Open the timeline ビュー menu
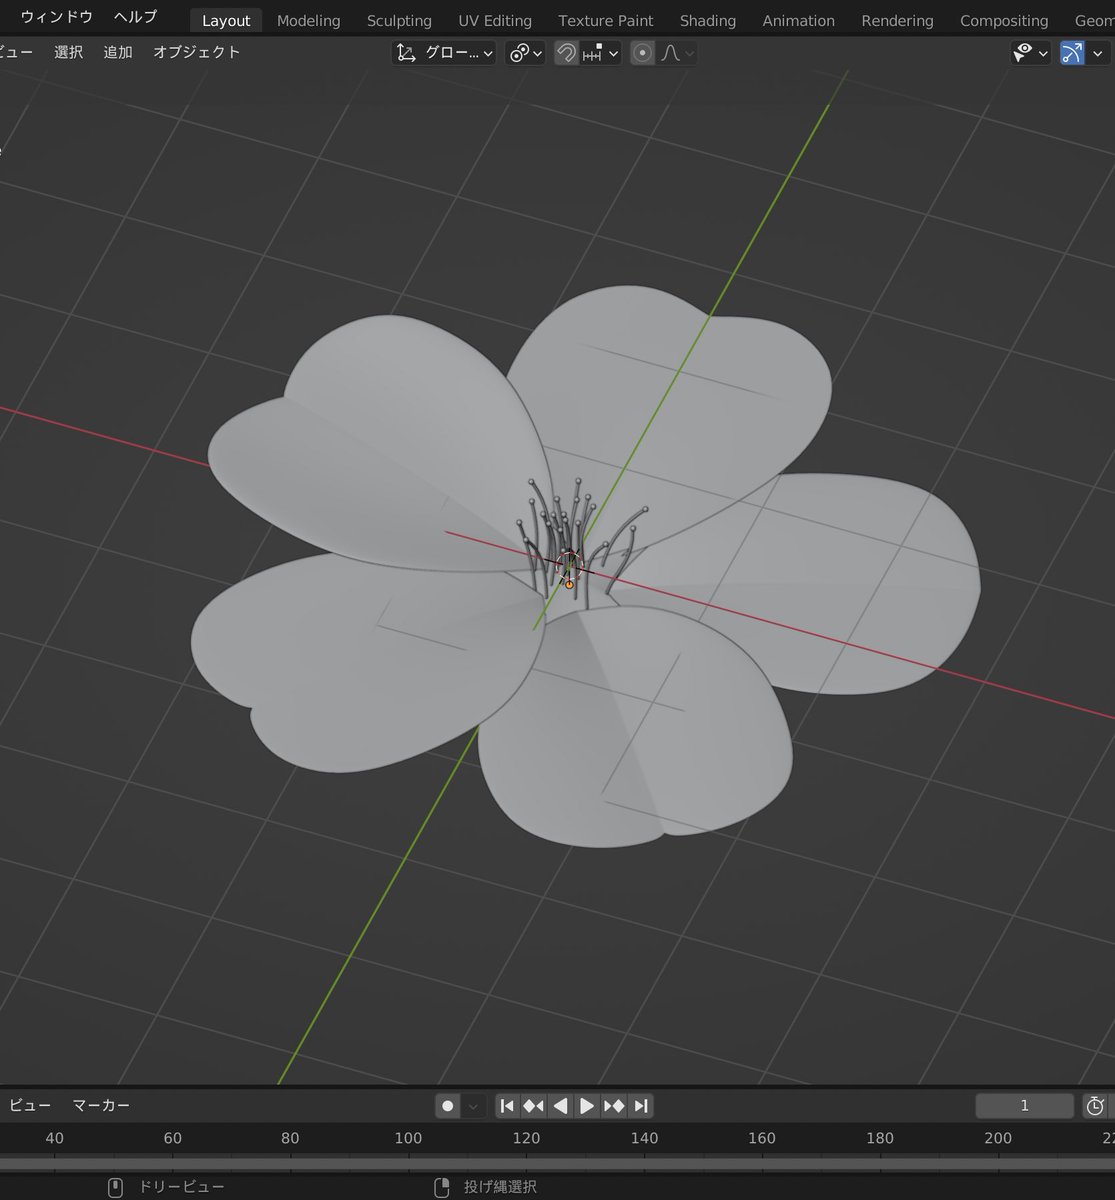The width and height of the screenshot is (1115, 1200). (x=30, y=1105)
